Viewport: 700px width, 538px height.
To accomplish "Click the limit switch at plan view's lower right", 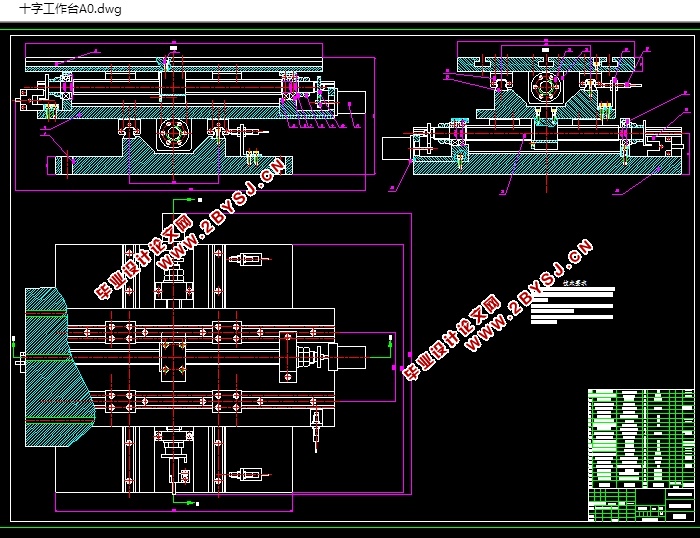I will [x=247, y=475].
